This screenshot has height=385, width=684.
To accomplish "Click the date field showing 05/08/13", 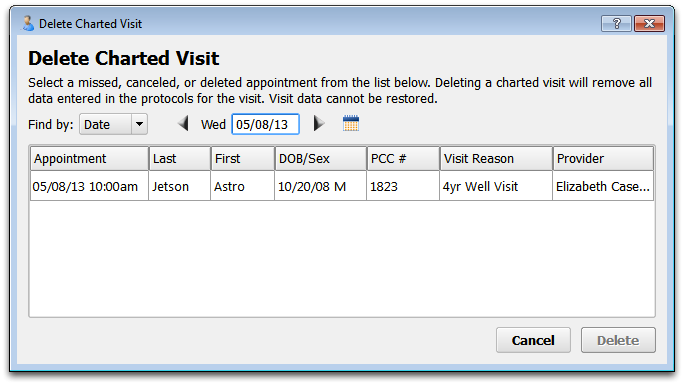I will pos(265,124).
